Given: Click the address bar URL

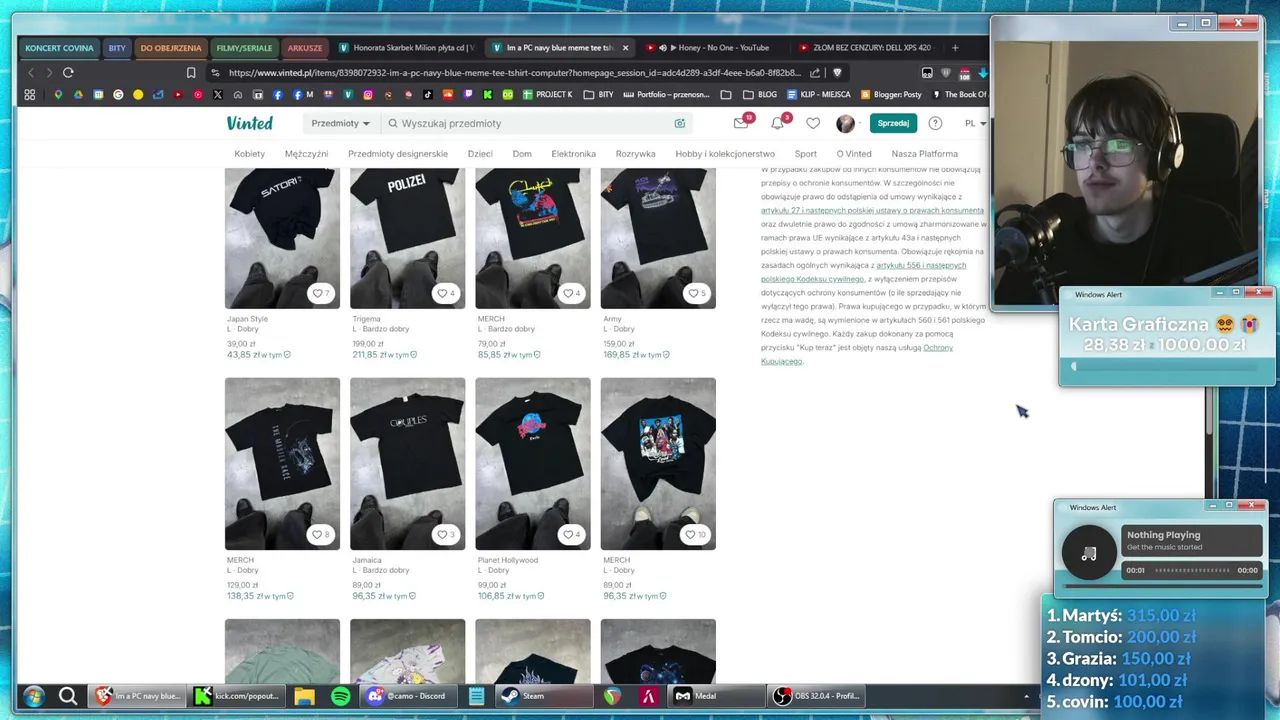Looking at the screenshot, I should point(514,73).
